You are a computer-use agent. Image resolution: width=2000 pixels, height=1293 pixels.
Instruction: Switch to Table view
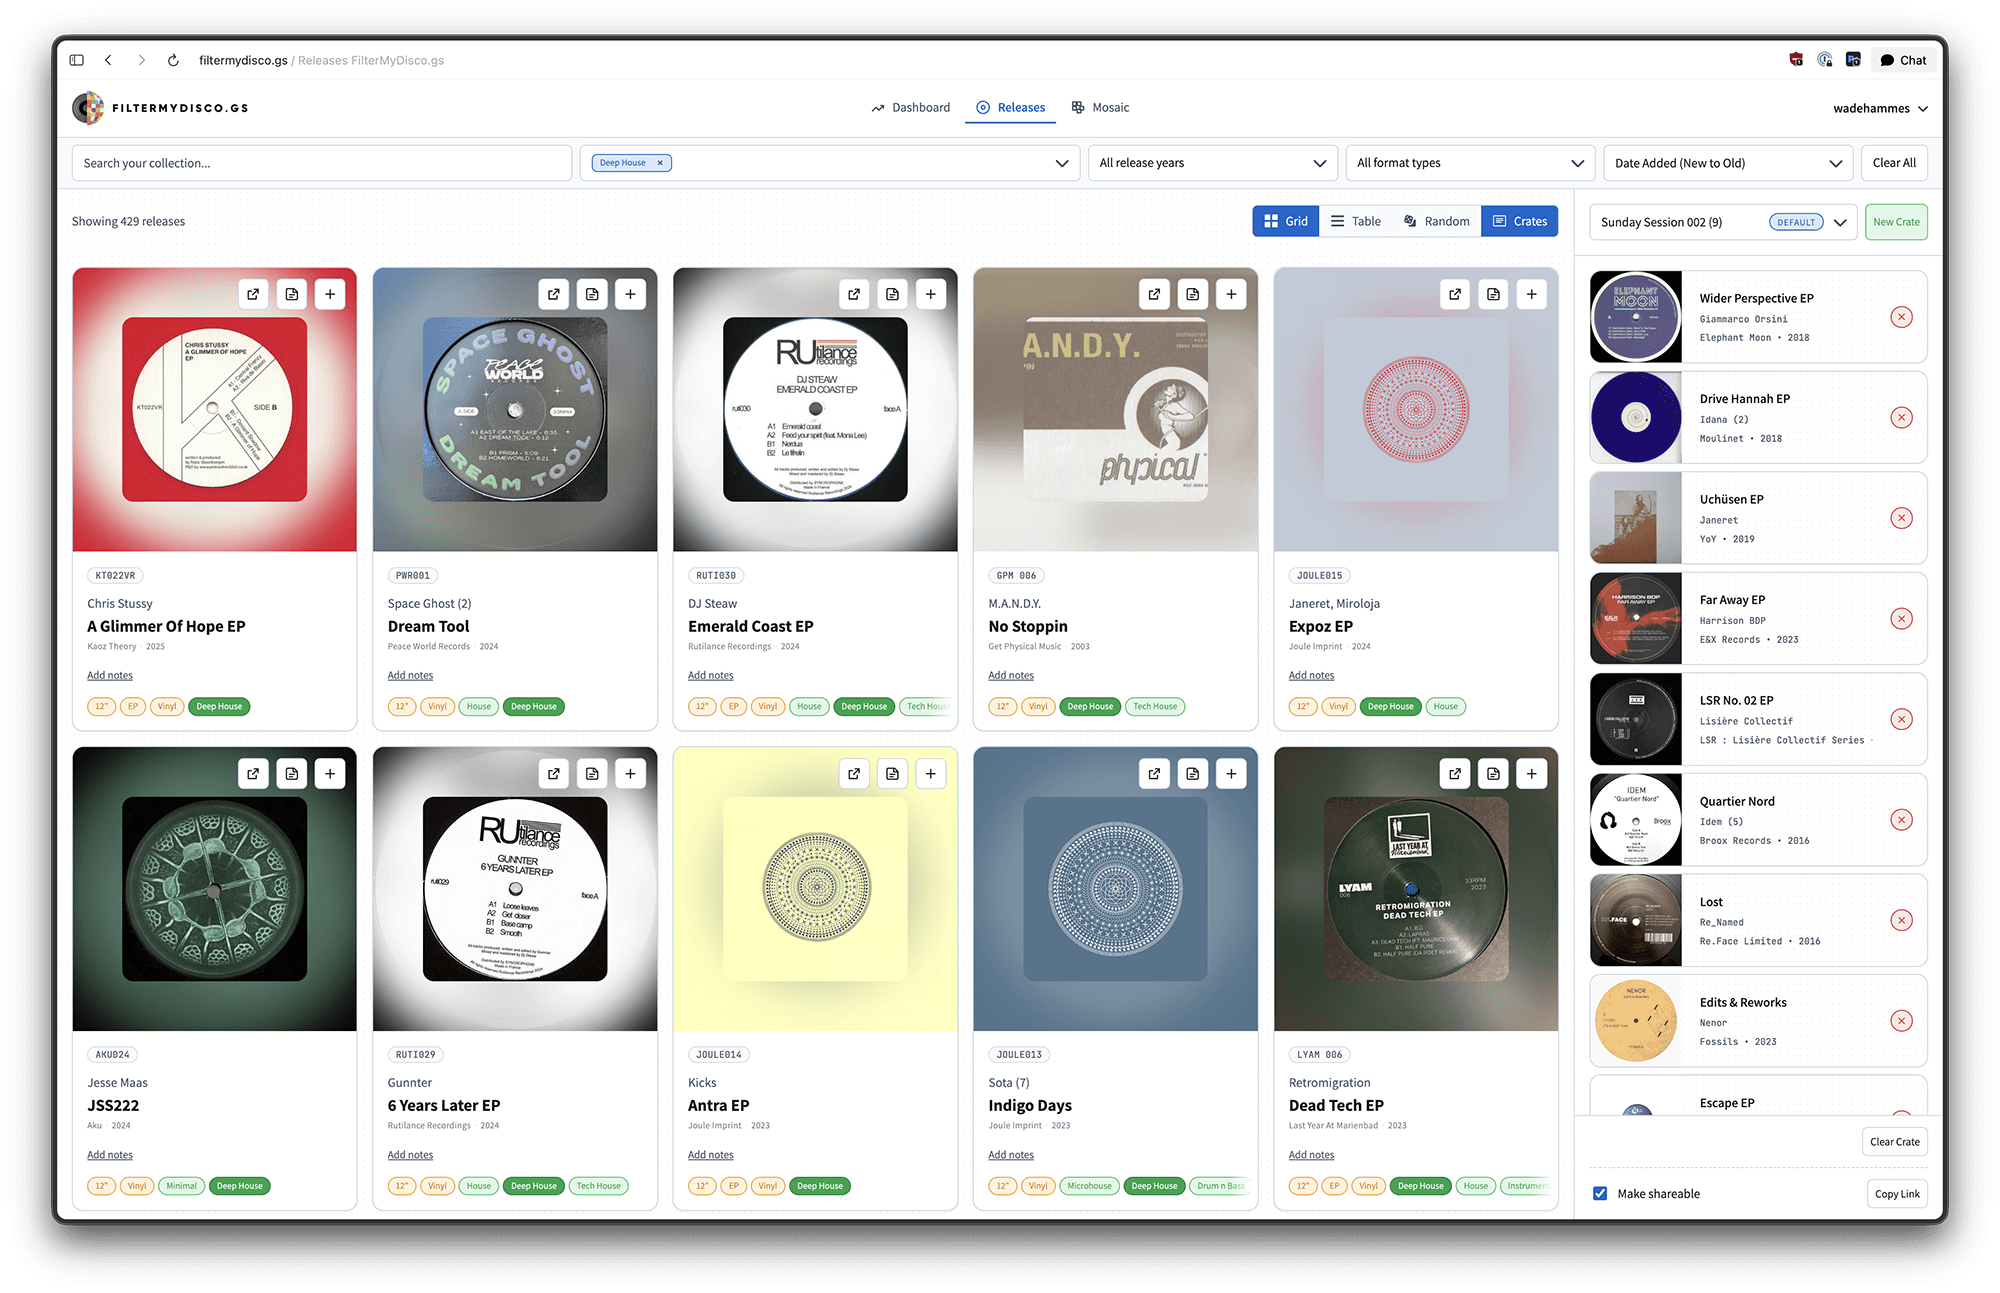[1355, 221]
